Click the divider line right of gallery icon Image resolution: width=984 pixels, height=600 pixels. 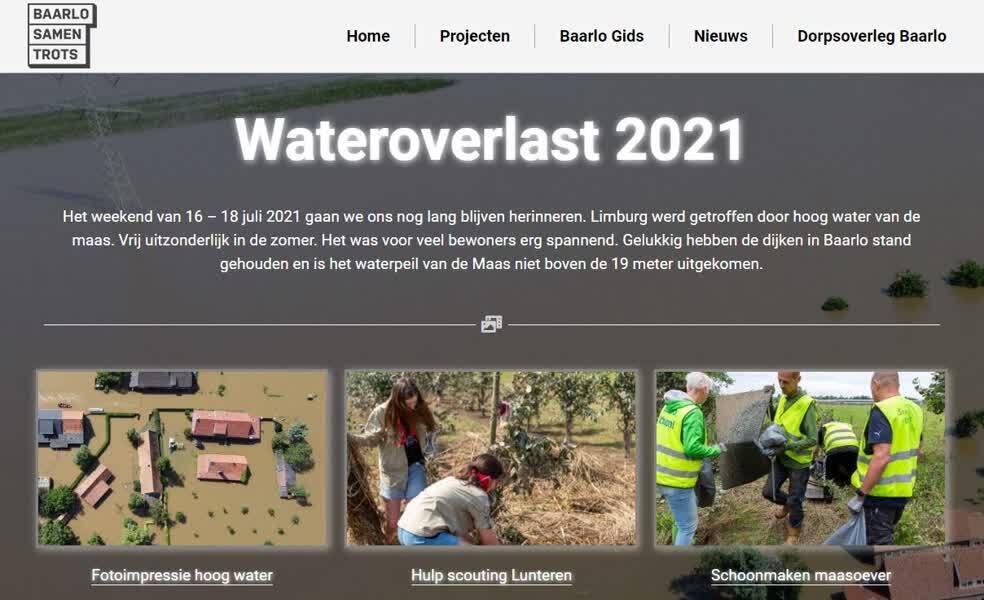coord(724,325)
